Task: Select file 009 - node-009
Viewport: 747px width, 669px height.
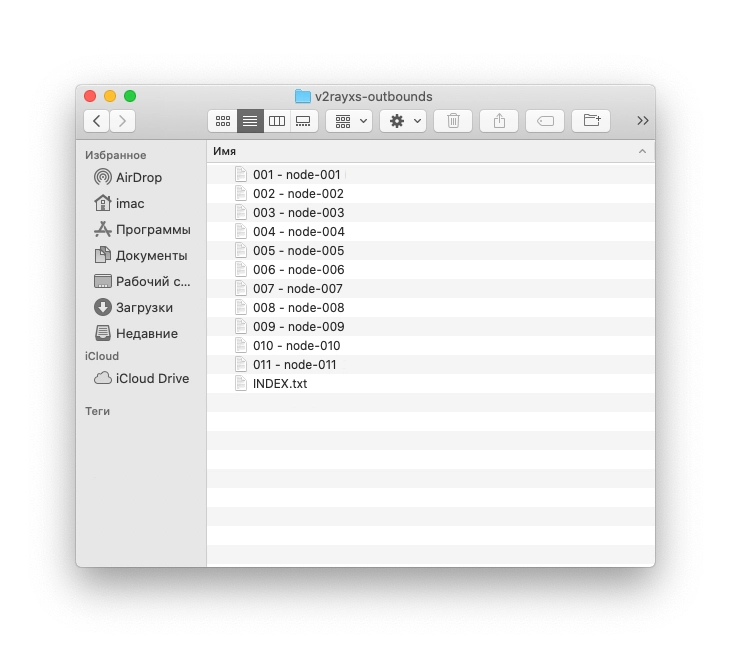Action: (431, 327)
